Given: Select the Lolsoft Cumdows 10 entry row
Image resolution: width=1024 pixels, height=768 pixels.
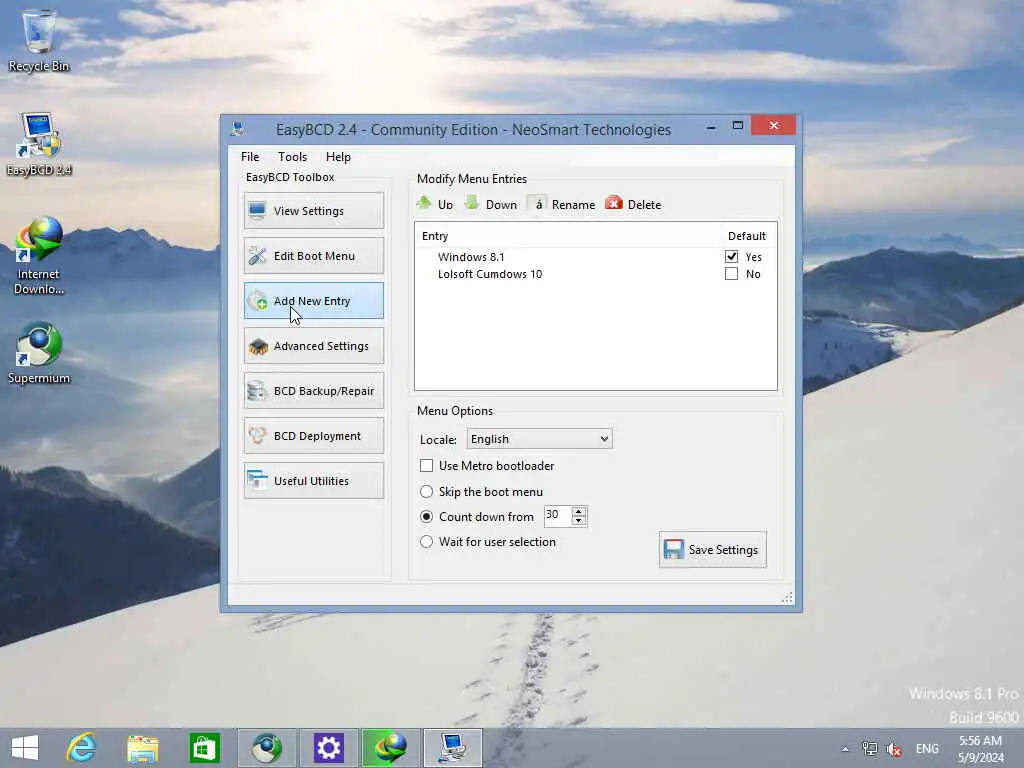Looking at the screenshot, I should click(x=595, y=274).
